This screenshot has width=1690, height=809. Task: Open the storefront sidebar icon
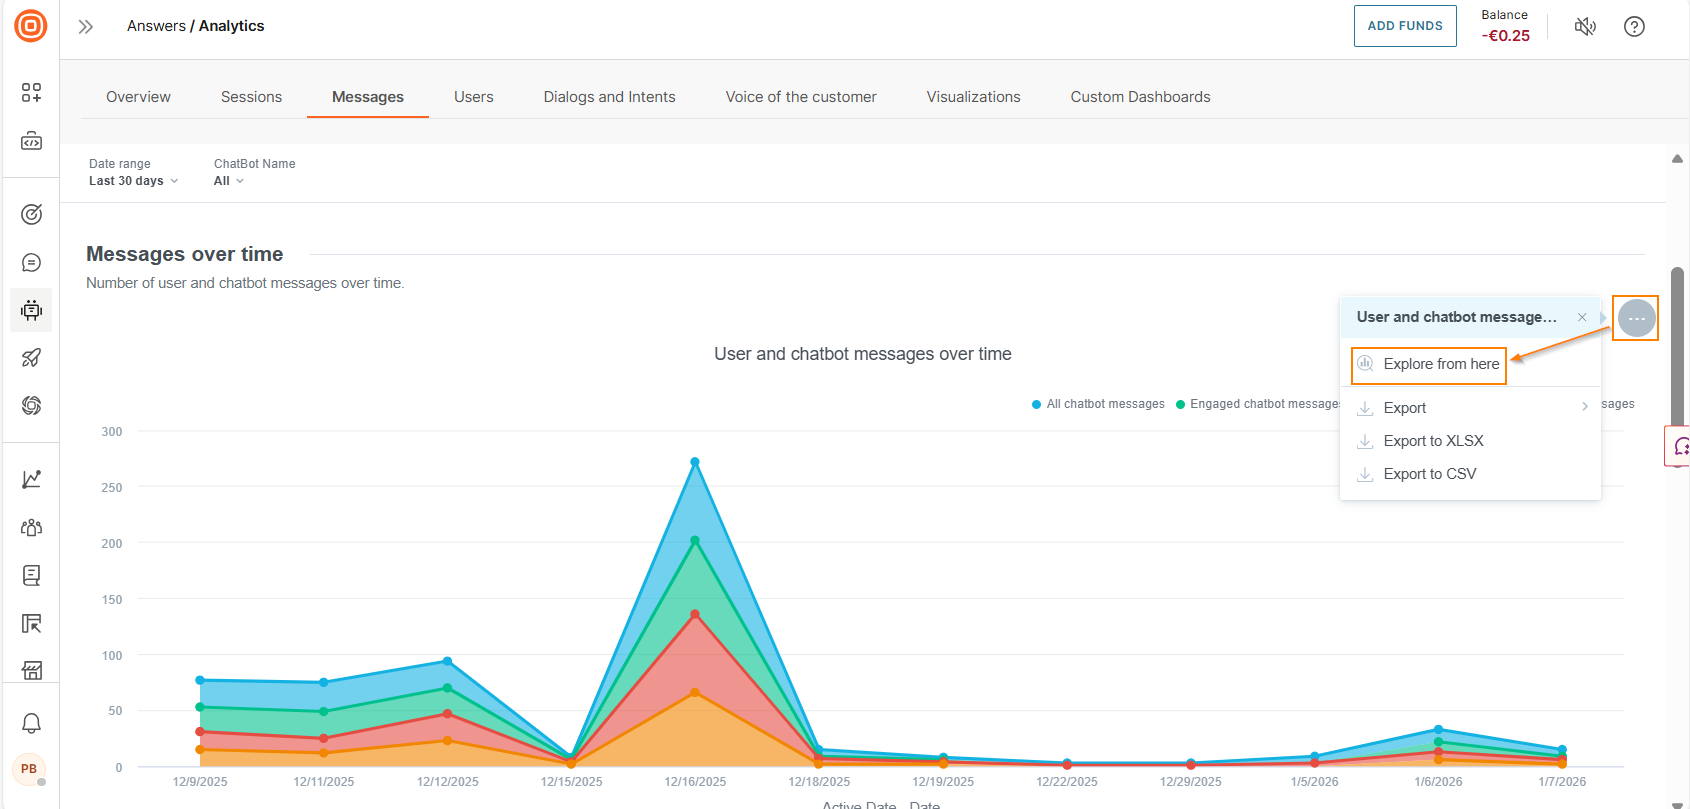point(31,670)
